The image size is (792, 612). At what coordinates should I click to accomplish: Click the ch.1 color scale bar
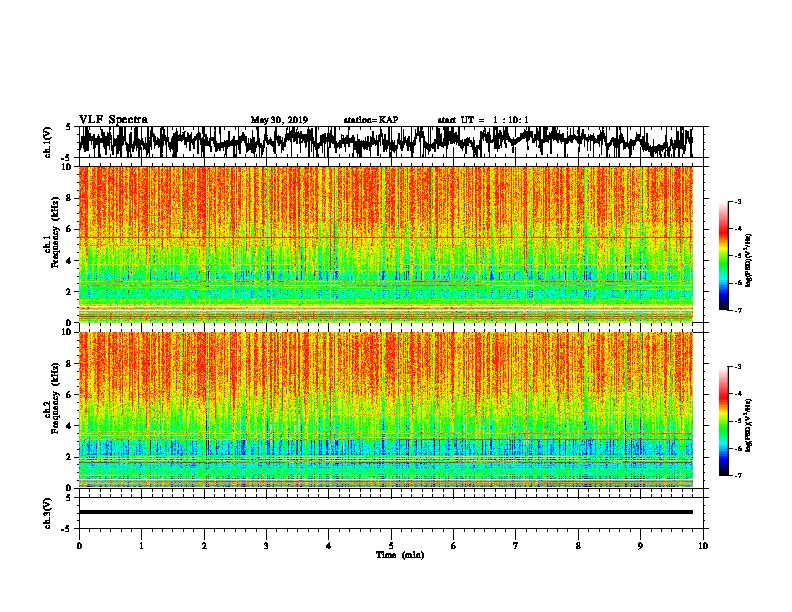(724, 256)
